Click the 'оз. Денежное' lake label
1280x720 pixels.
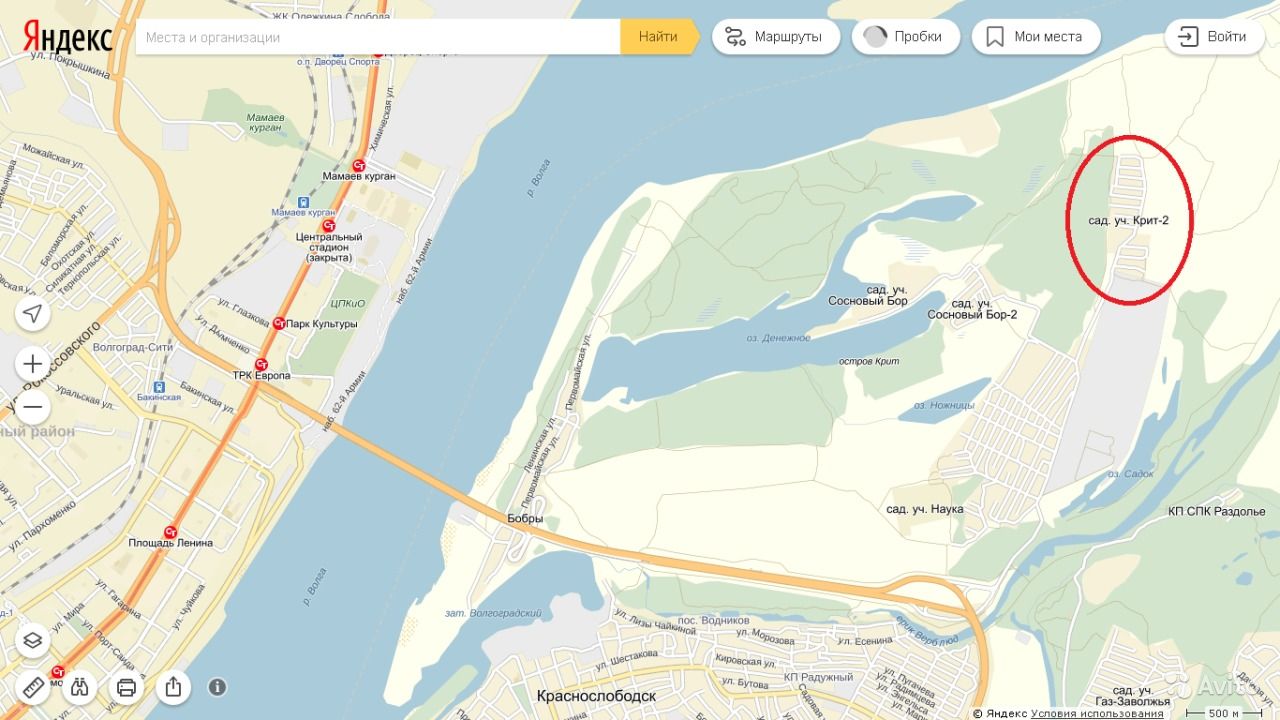pyautogui.click(x=778, y=338)
